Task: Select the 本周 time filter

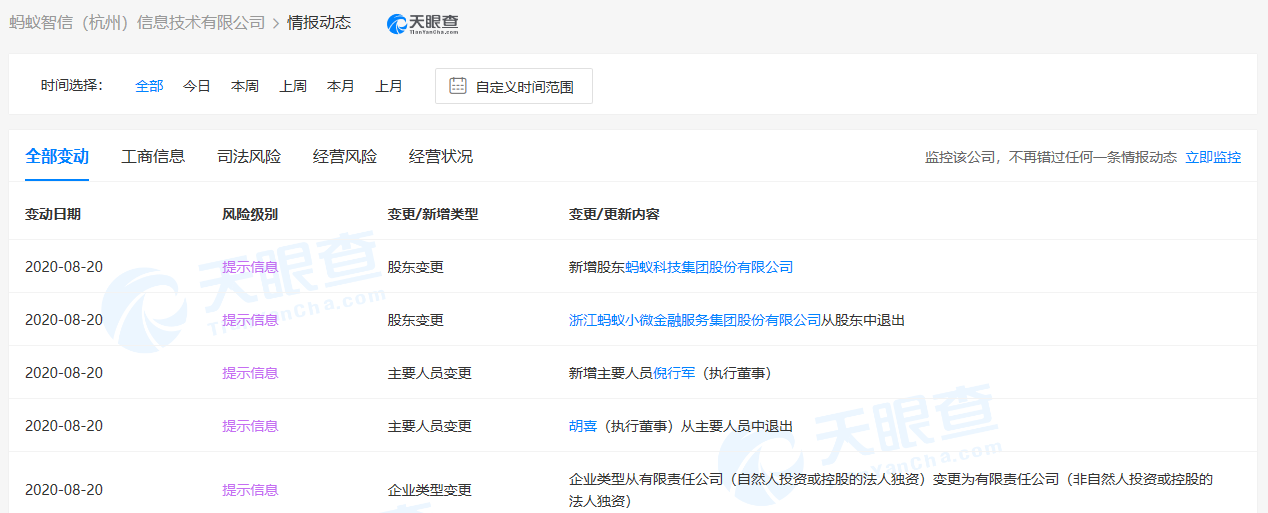Action: click(x=245, y=86)
